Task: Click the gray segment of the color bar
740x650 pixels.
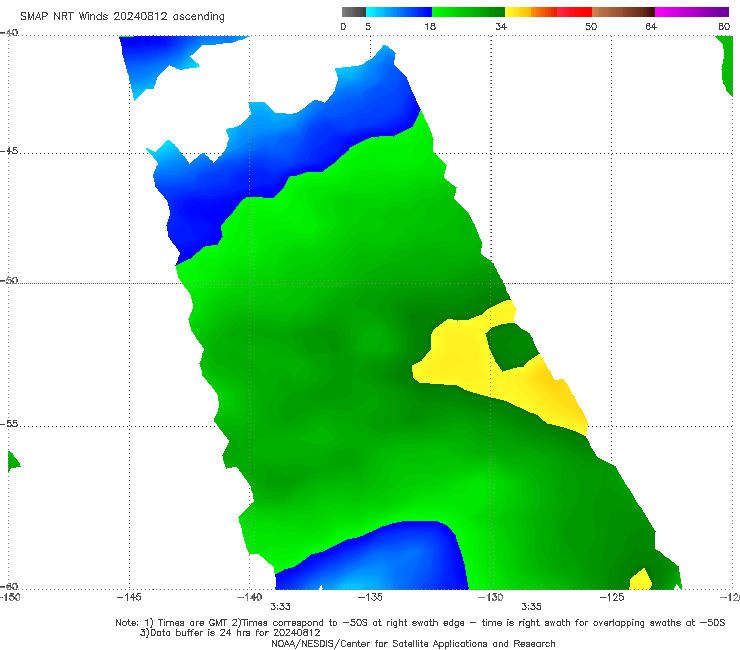Action: pyautogui.click(x=354, y=12)
